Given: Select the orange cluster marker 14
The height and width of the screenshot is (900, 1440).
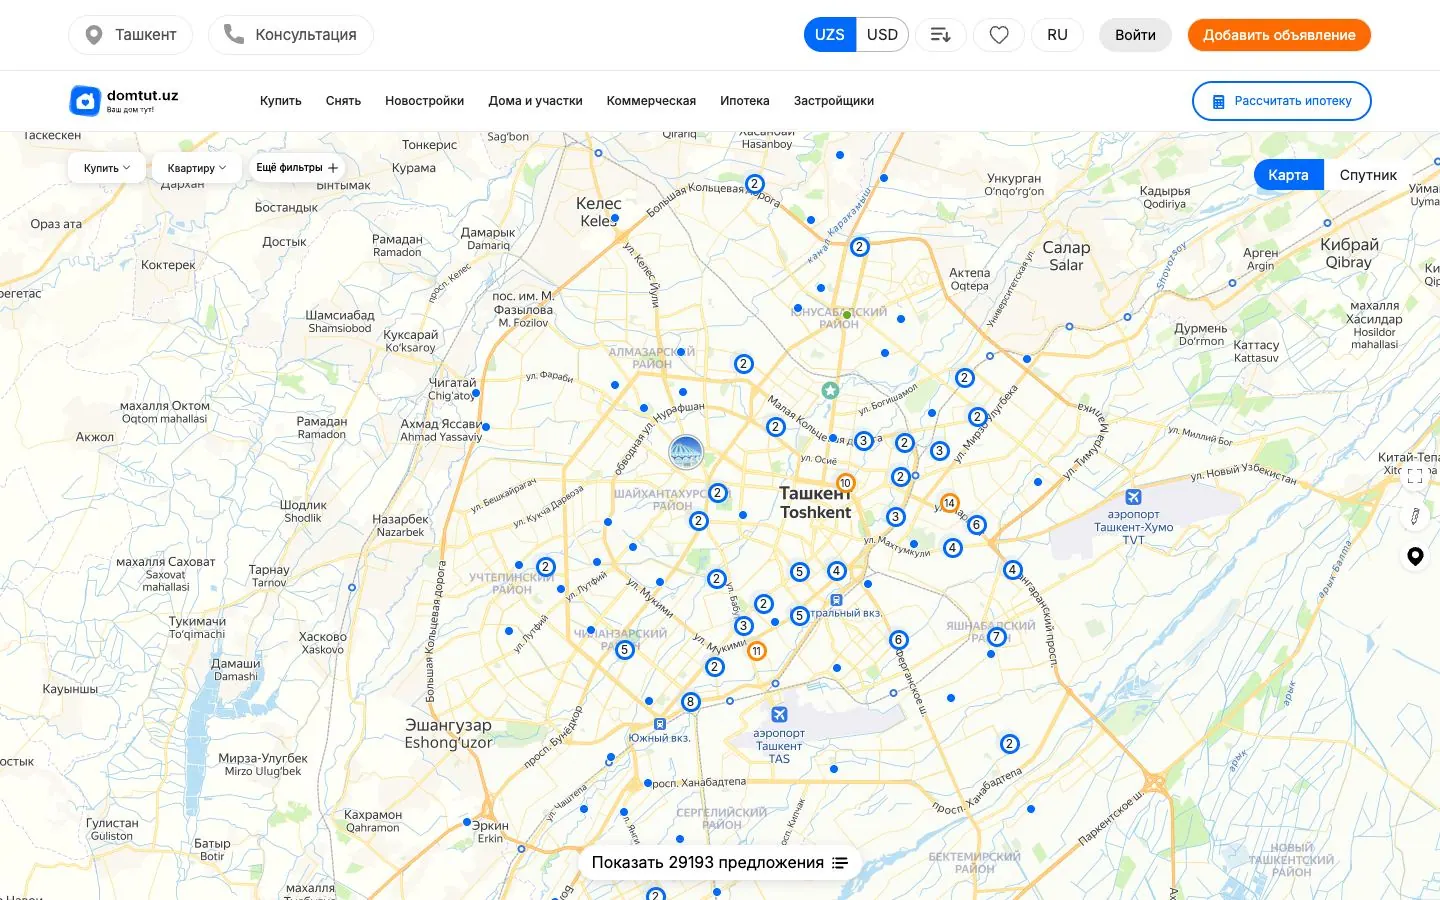Looking at the screenshot, I should point(949,503).
